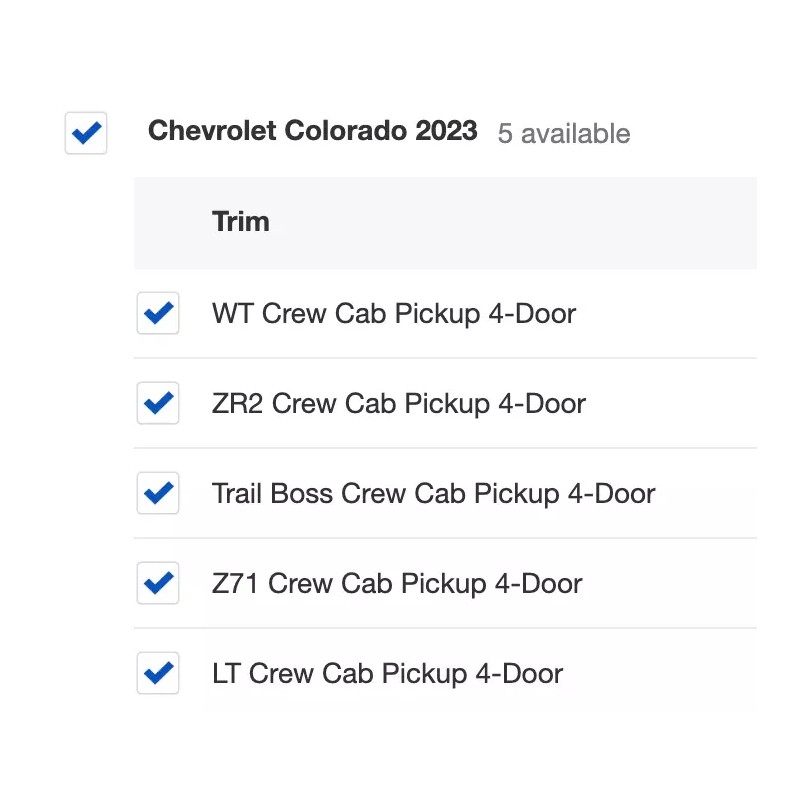Click the Trail Boss Crew Cab Pickup label
Image resolution: width=800 pixels, height=800 pixels.
click(433, 494)
